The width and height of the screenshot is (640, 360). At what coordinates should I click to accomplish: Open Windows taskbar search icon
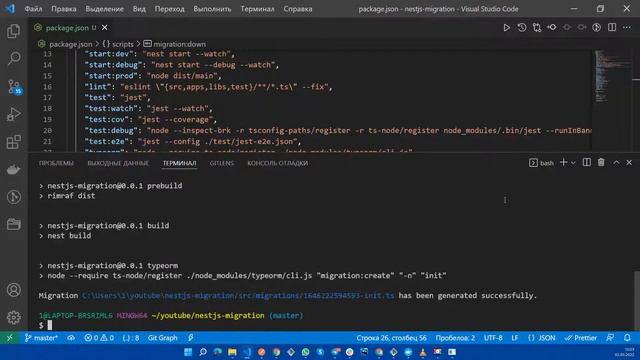coord(203,352)
